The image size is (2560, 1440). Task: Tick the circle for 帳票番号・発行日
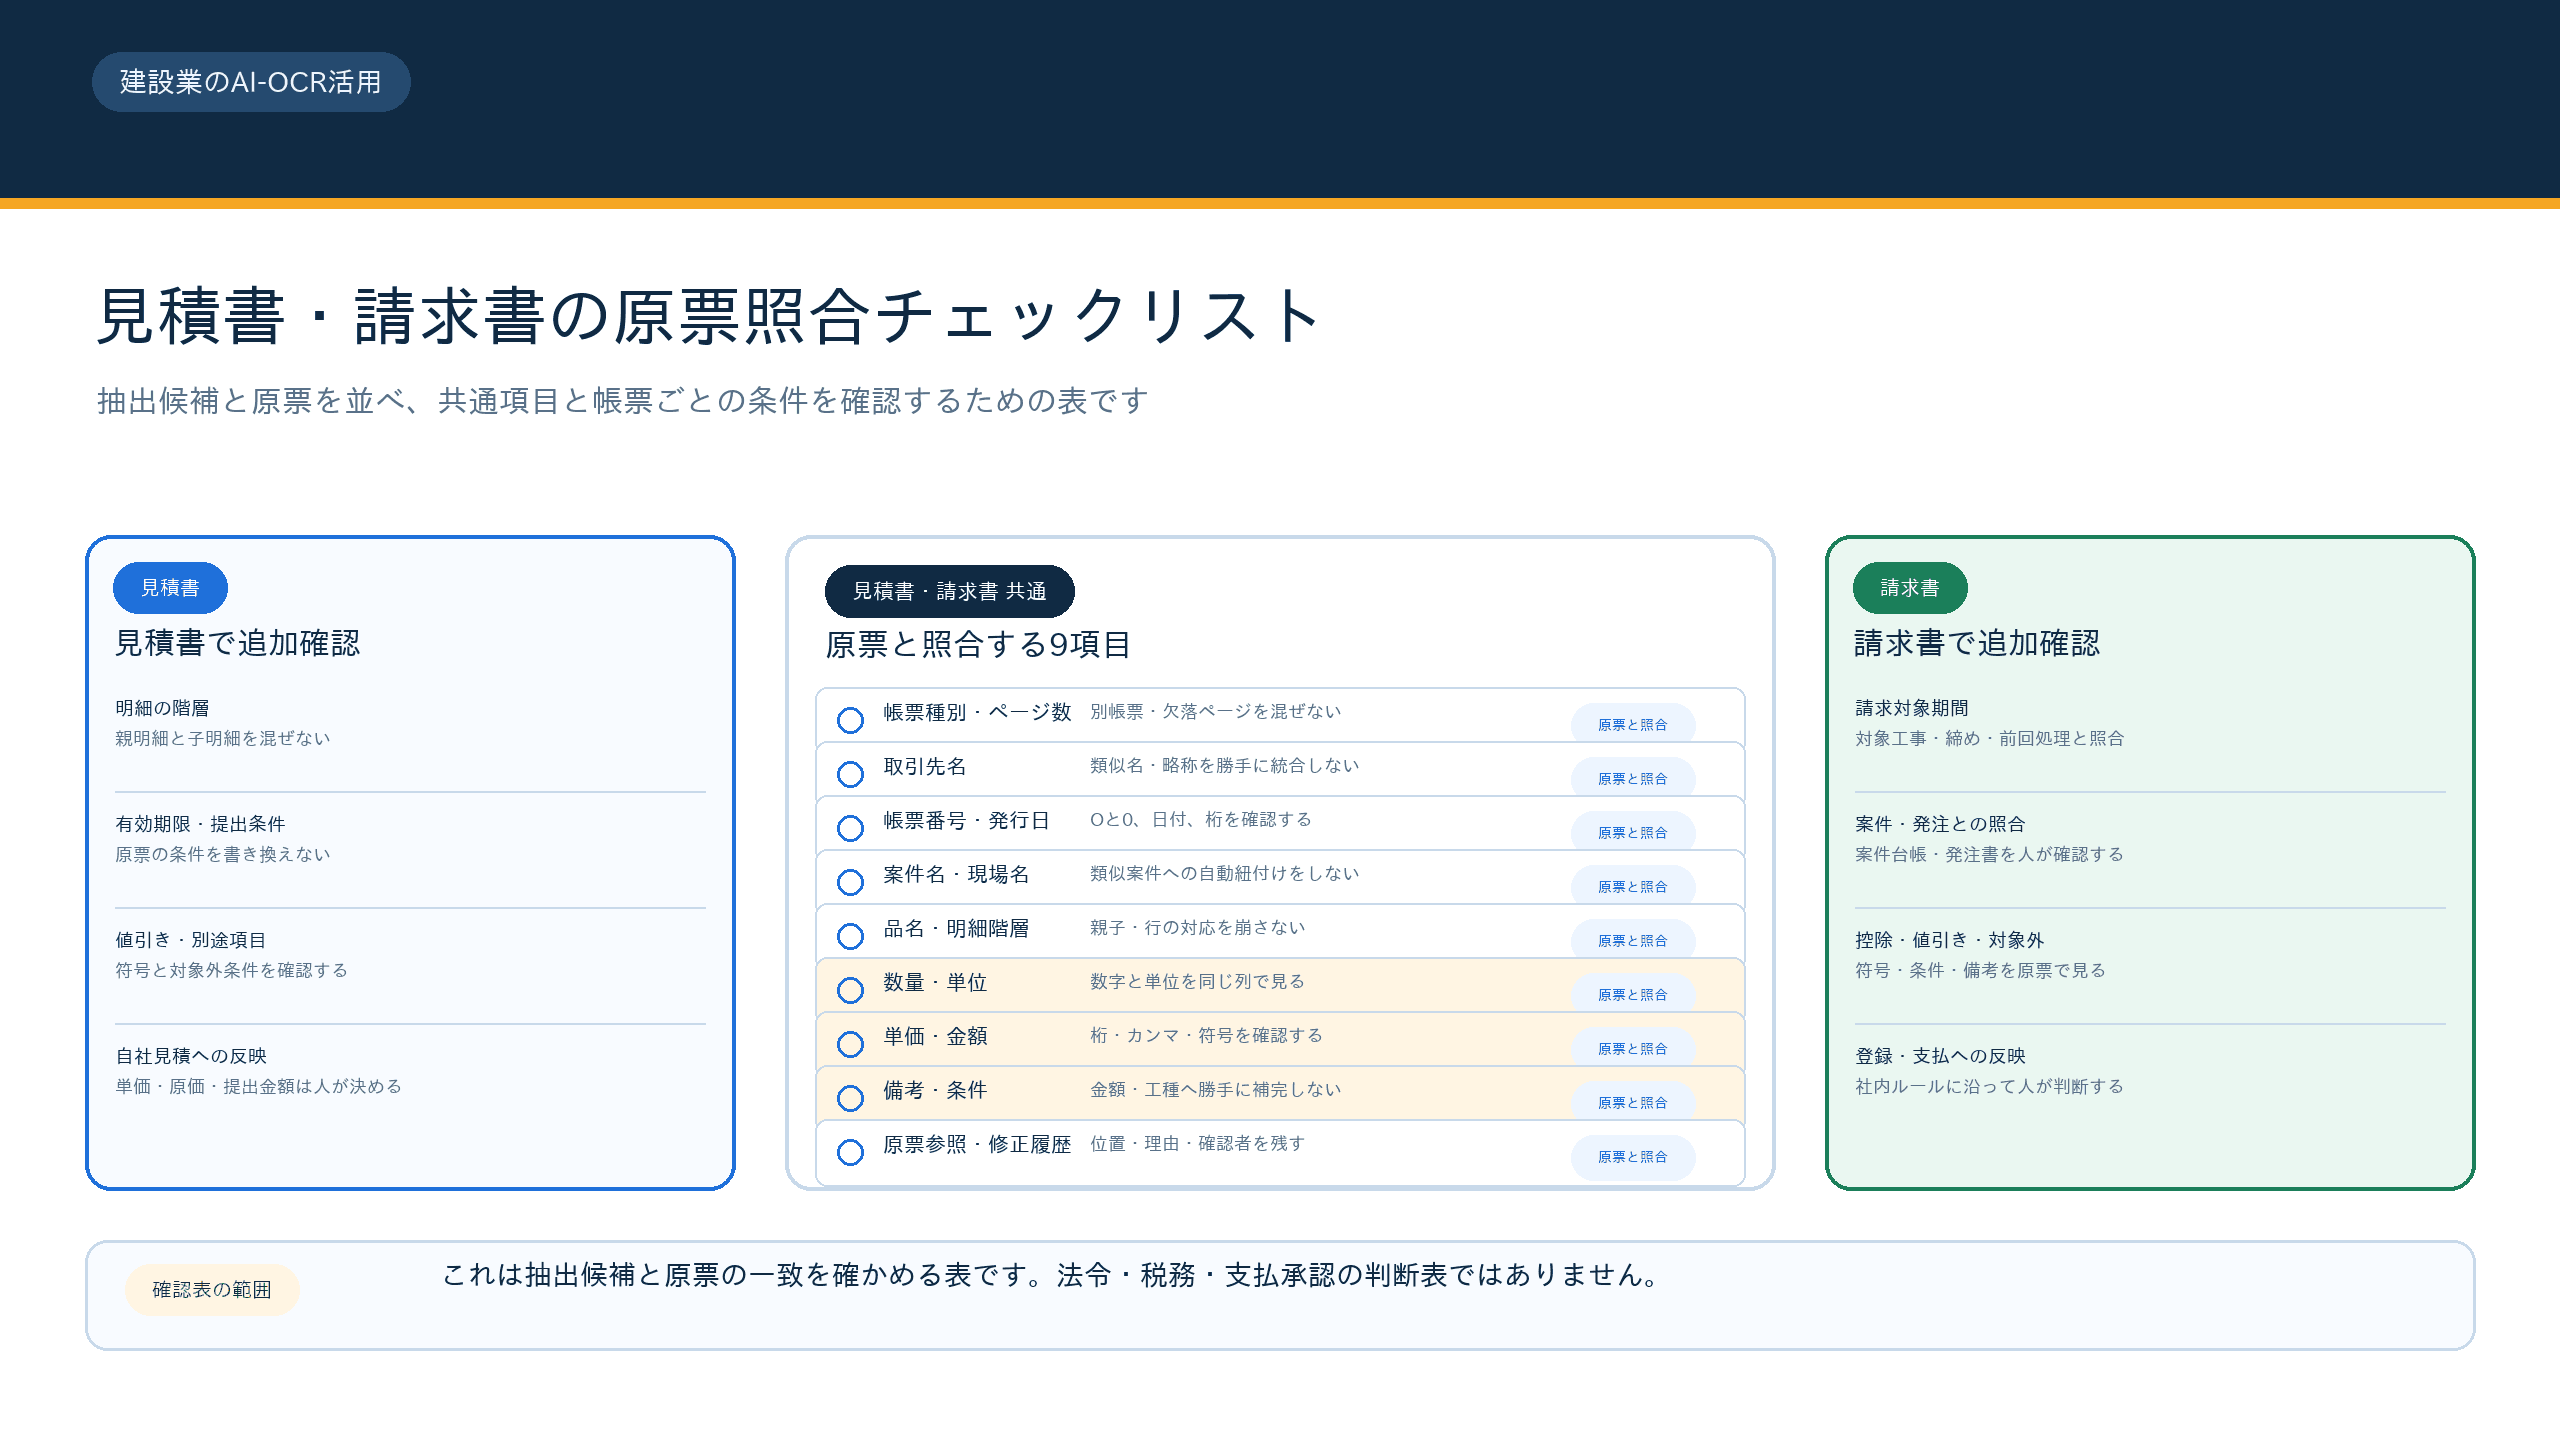coord(850,828)
